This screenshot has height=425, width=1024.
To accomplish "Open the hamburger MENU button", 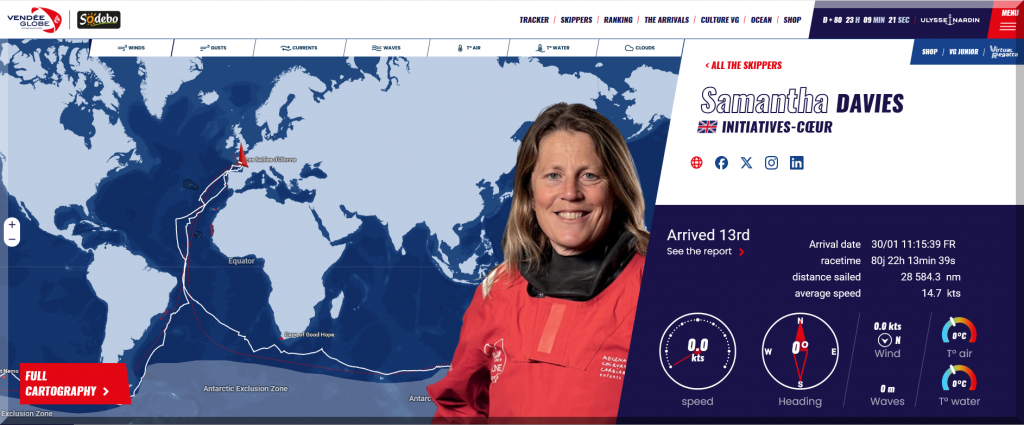I will click(x=1007, y=20).
